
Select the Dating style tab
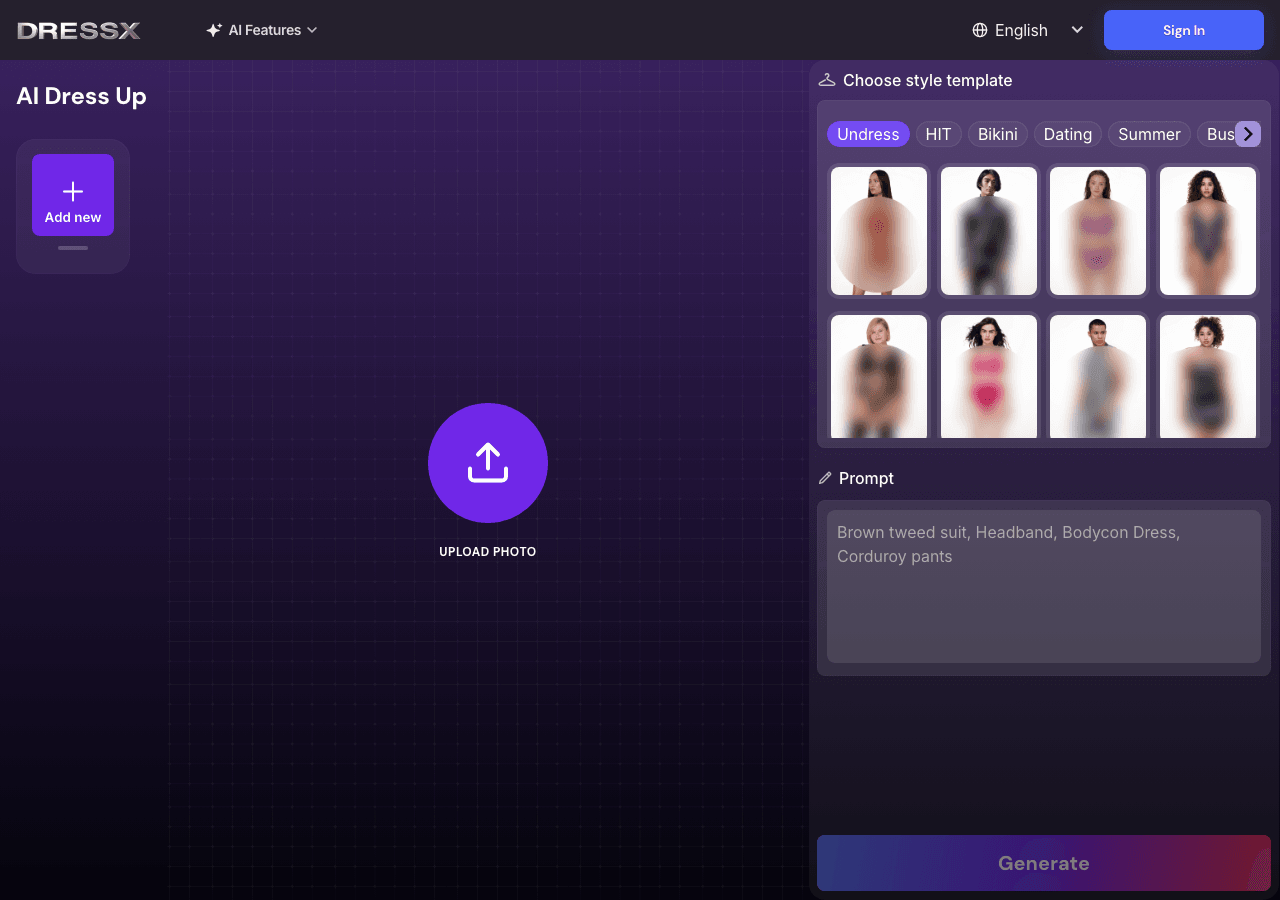[x=1068, y=134]
